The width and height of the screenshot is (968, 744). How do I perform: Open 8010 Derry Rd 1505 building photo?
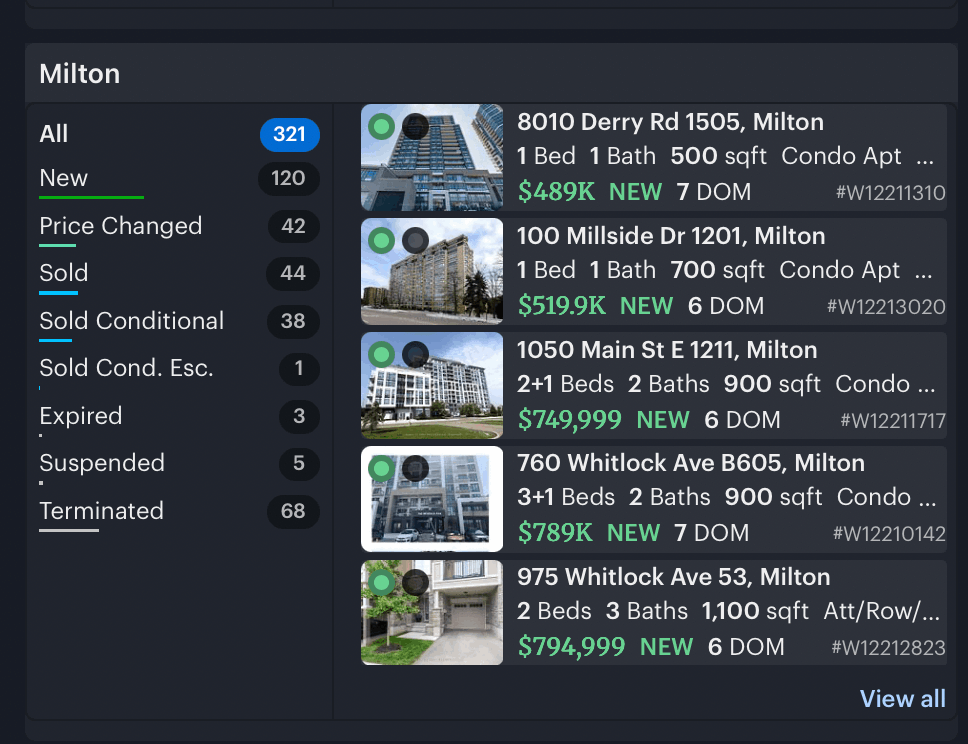point(432,157)
